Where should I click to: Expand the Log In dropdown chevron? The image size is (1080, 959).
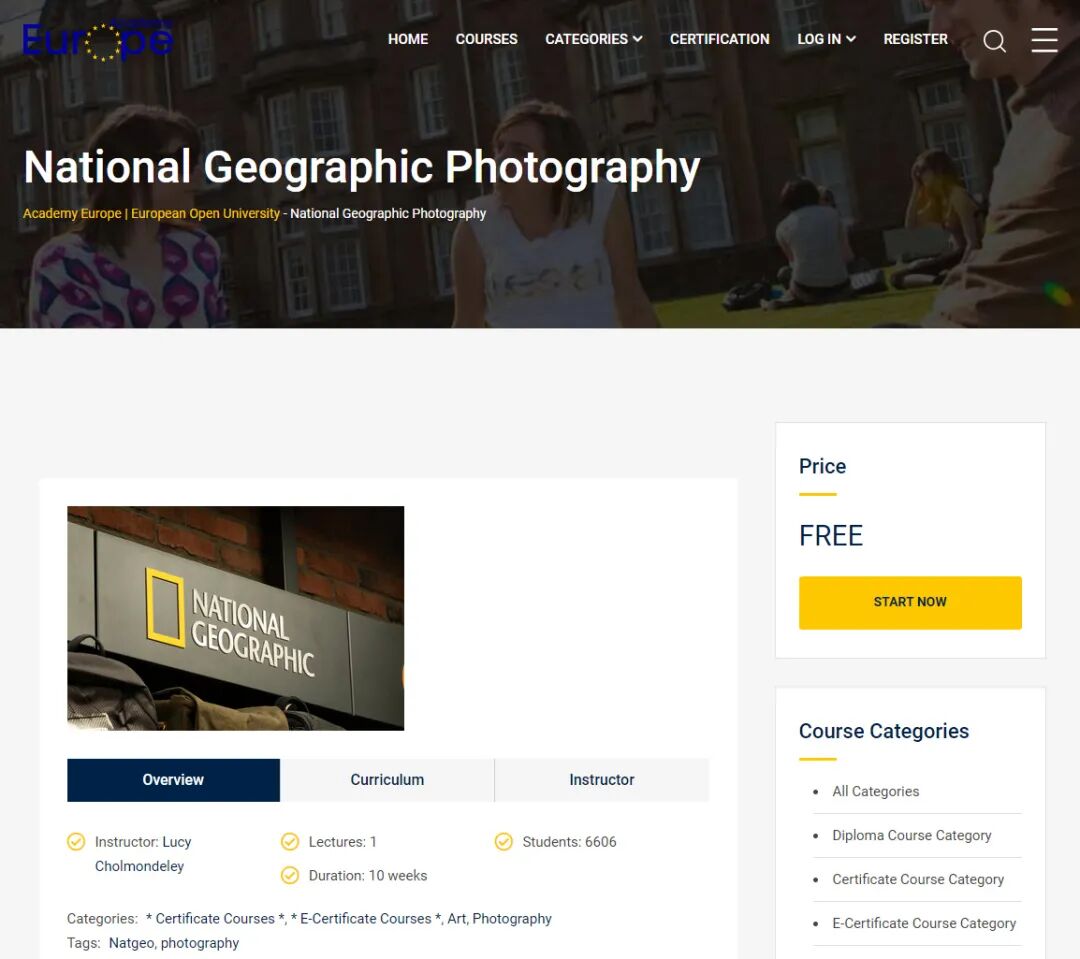pos(851,39)
